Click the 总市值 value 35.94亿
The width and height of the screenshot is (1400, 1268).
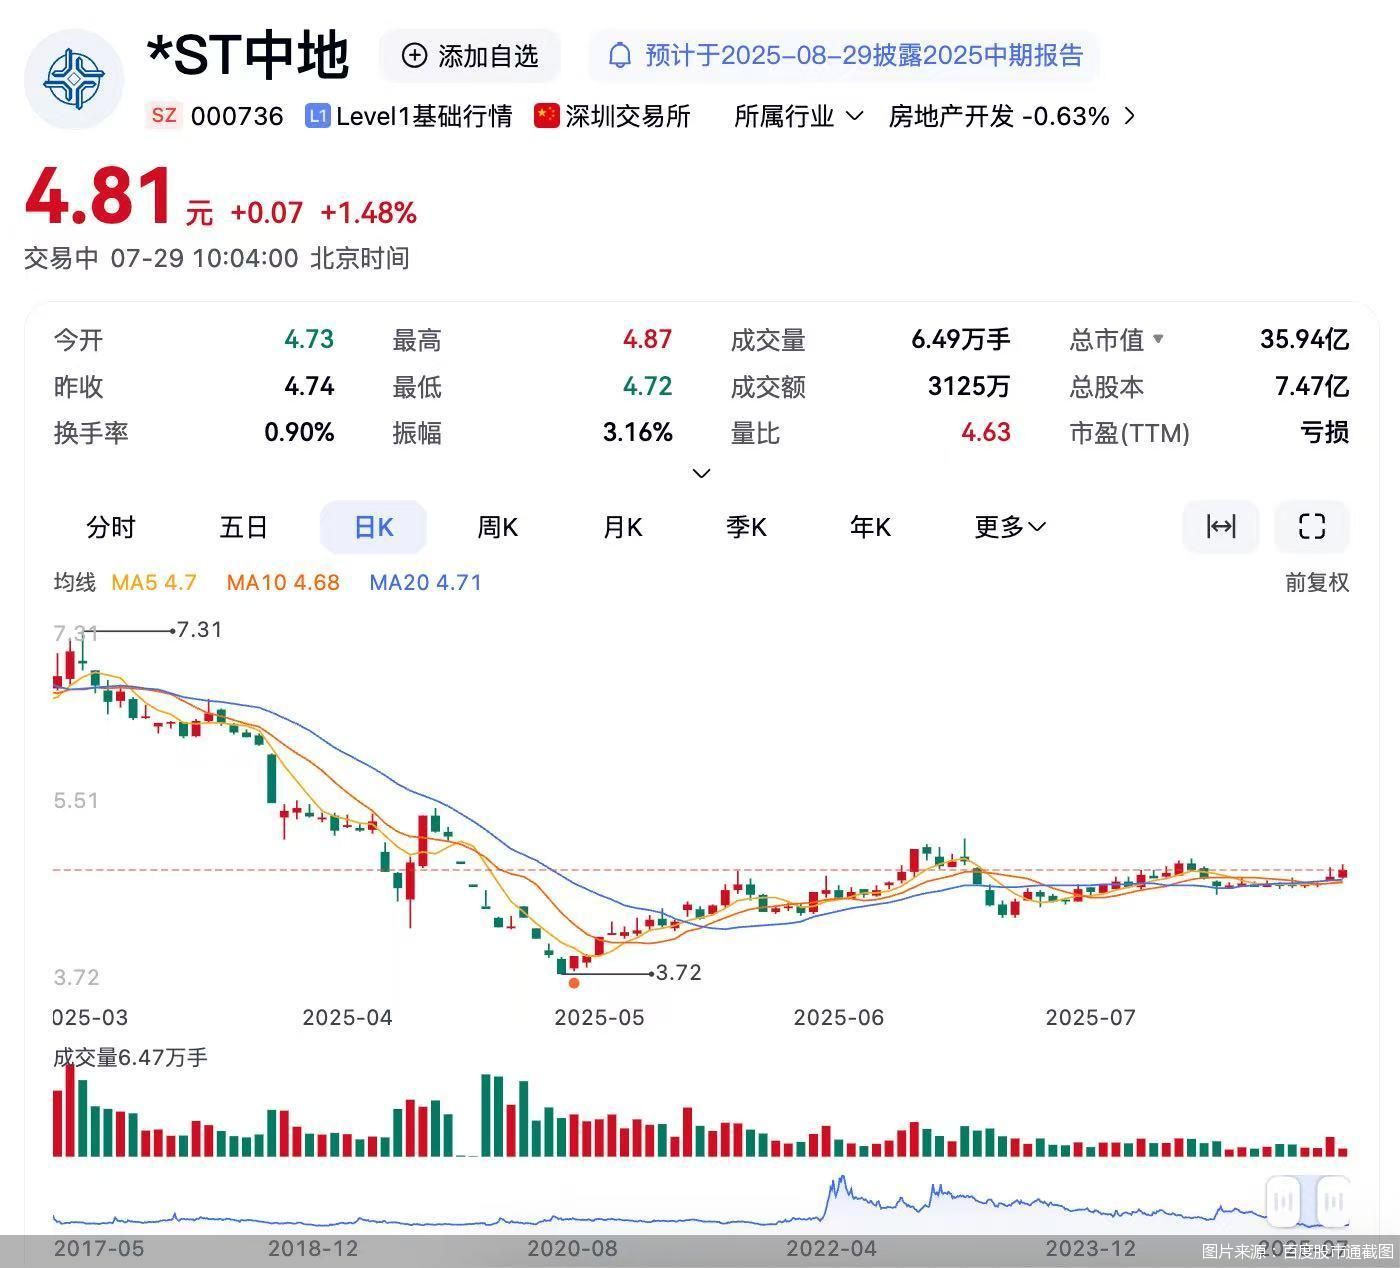coord(1304,339)
